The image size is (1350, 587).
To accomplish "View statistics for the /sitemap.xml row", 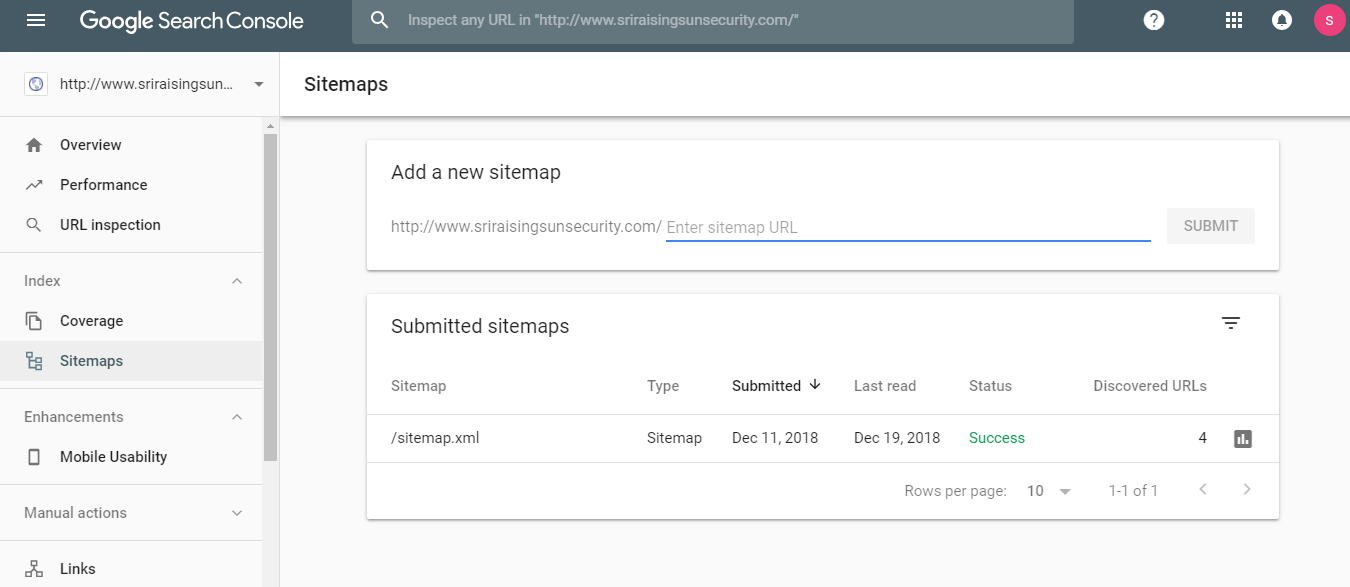I will pos(1242,438).
